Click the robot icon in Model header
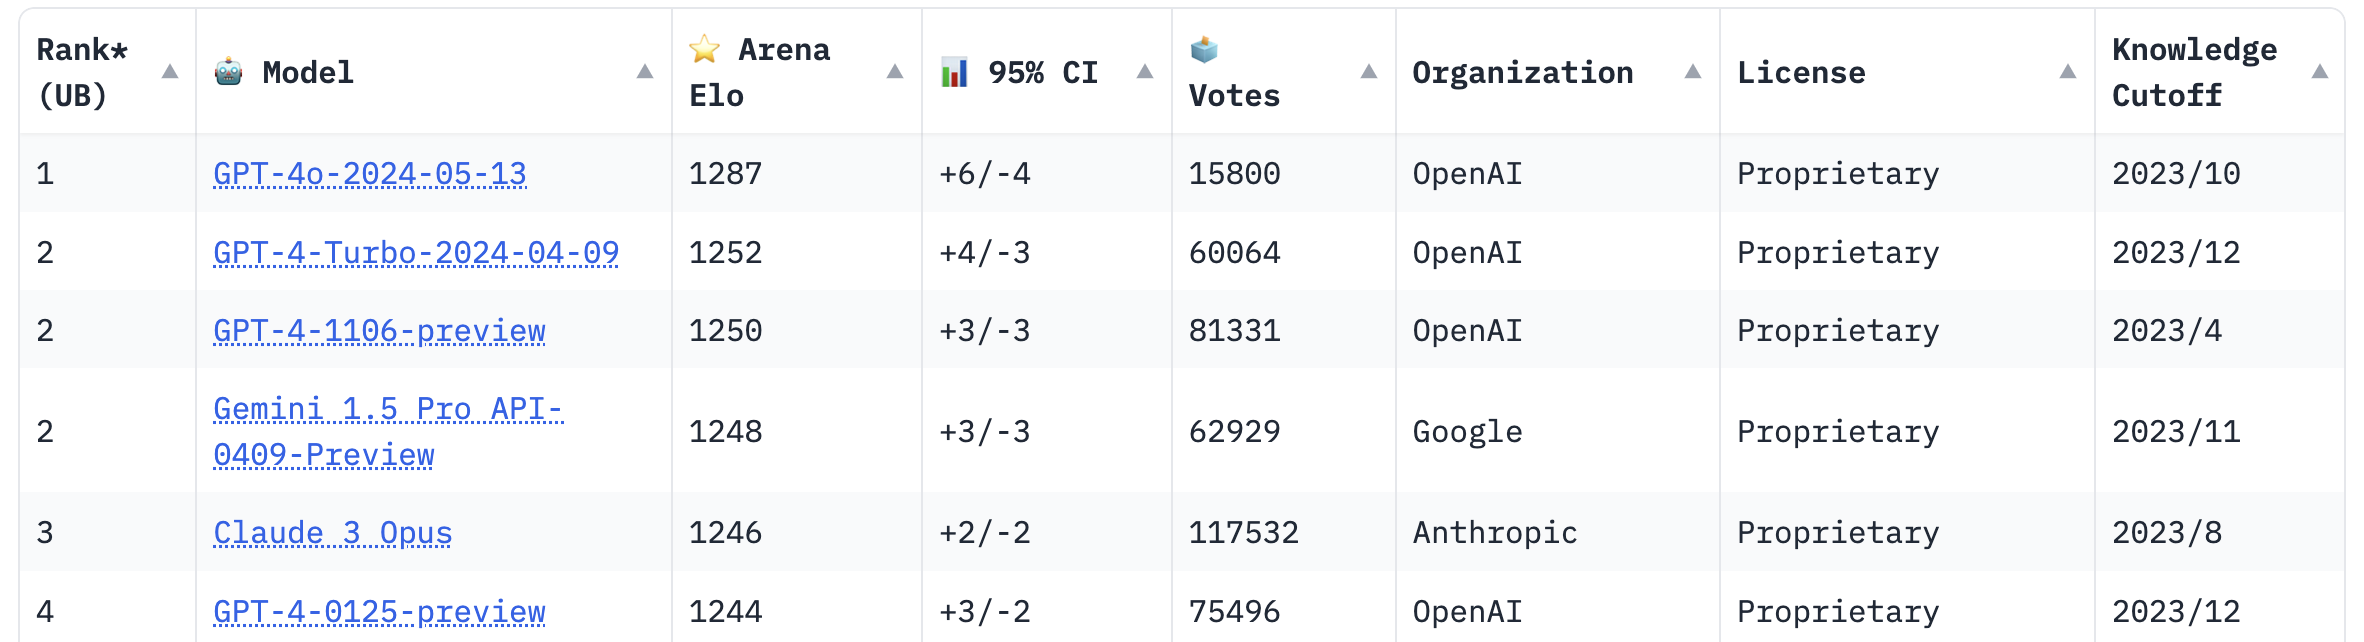This screenshot has width=2364, height=642. pyautogui.click(x=229, y=72)
